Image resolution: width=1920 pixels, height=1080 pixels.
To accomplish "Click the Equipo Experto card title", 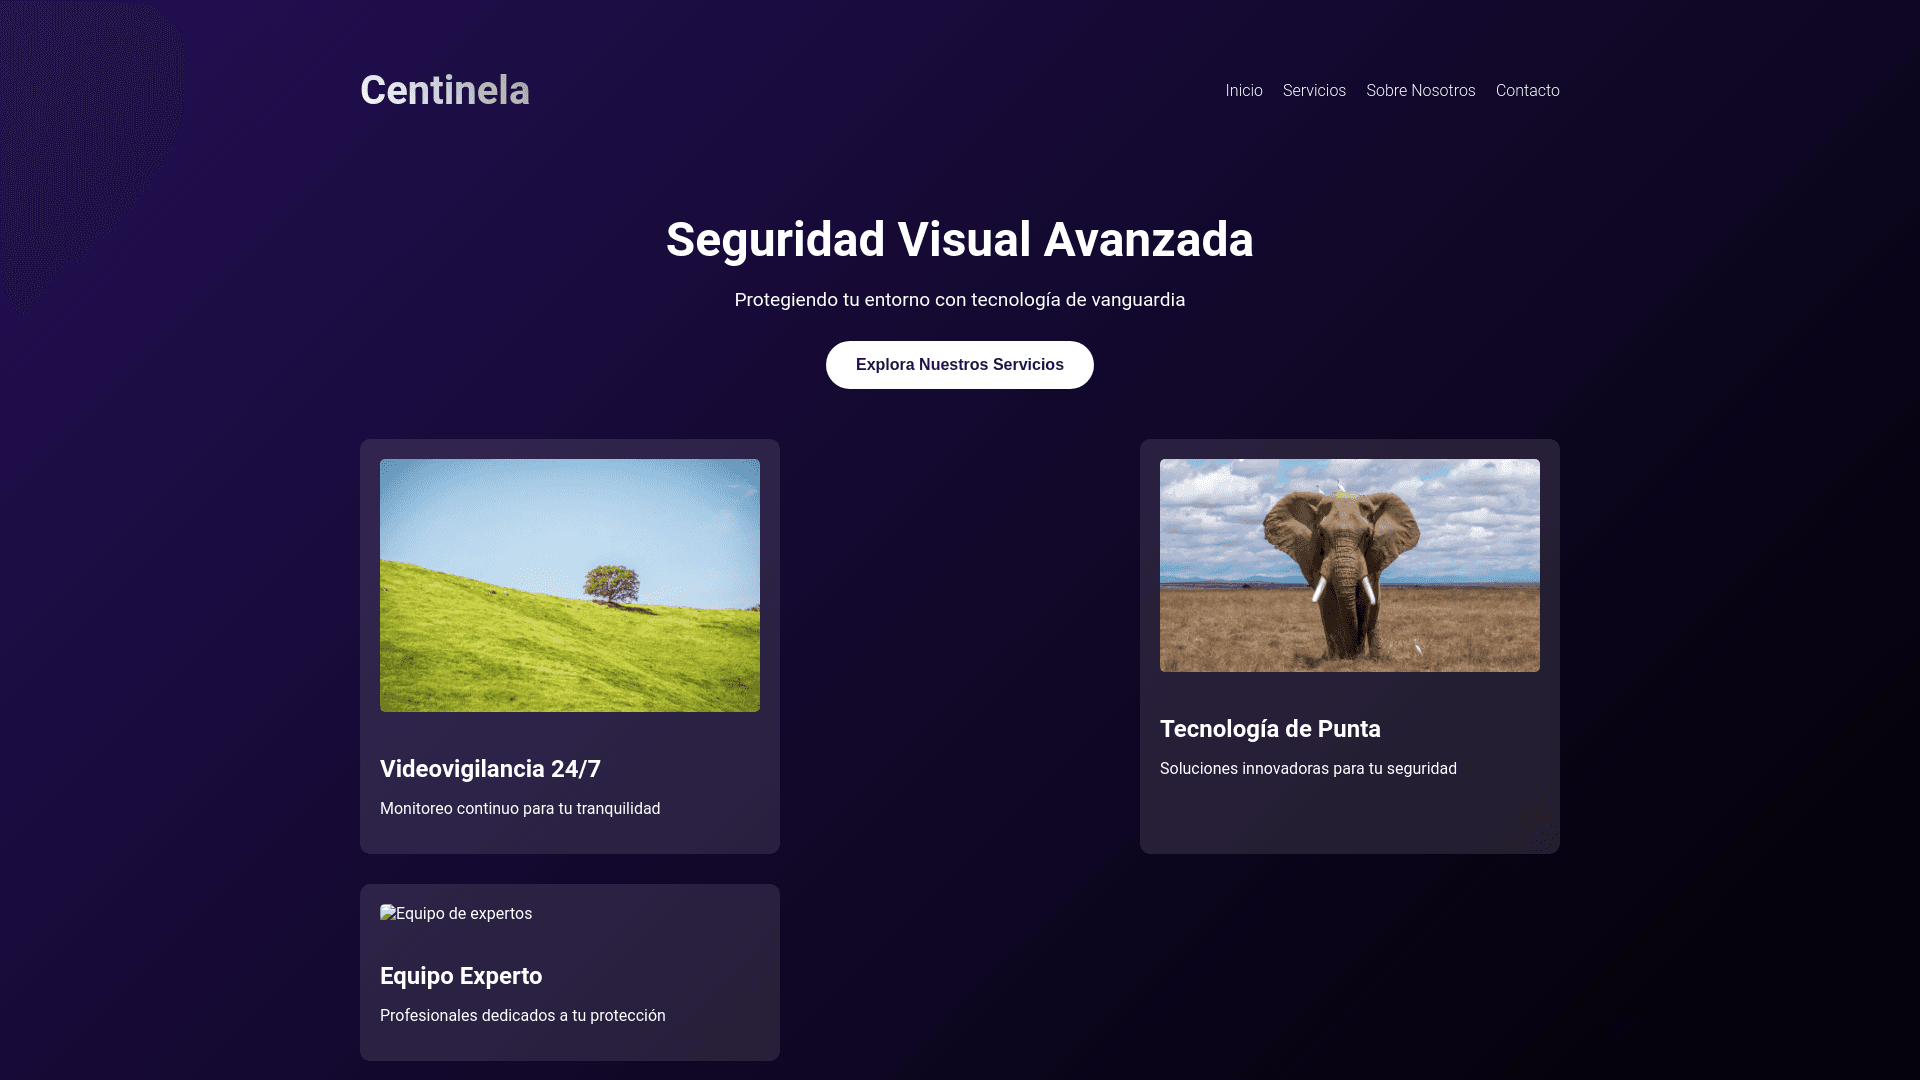I will click(461, 976).
